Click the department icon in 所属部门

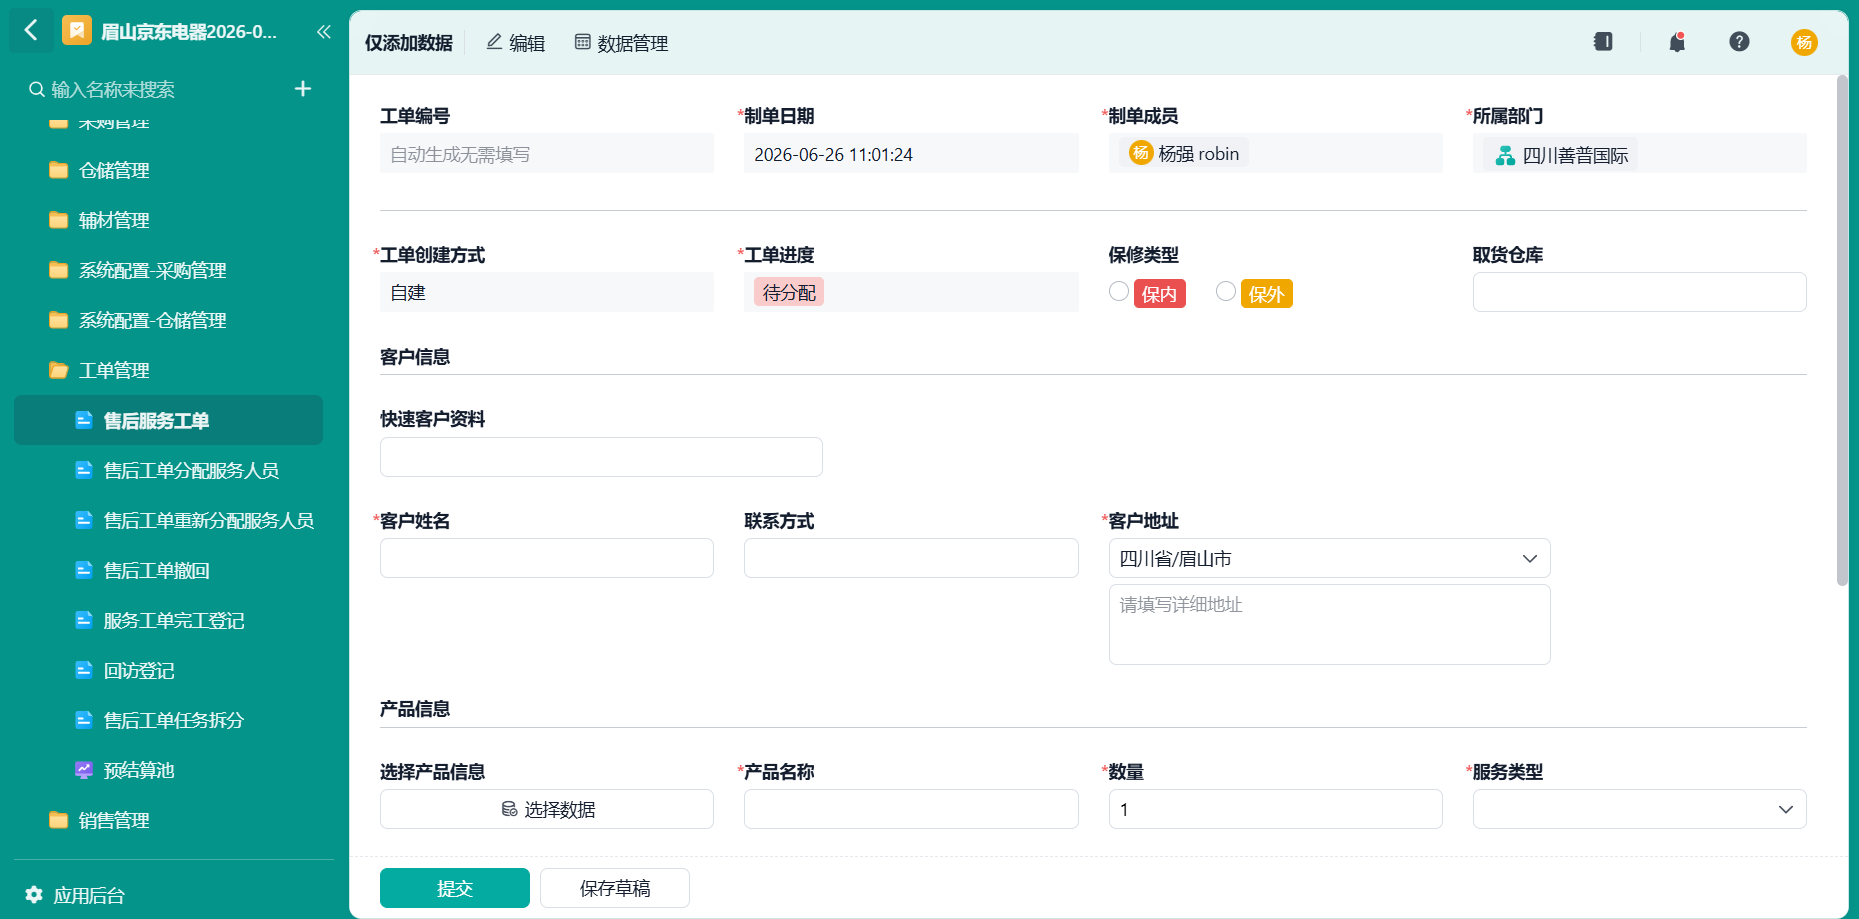[x=1505, y=155]
